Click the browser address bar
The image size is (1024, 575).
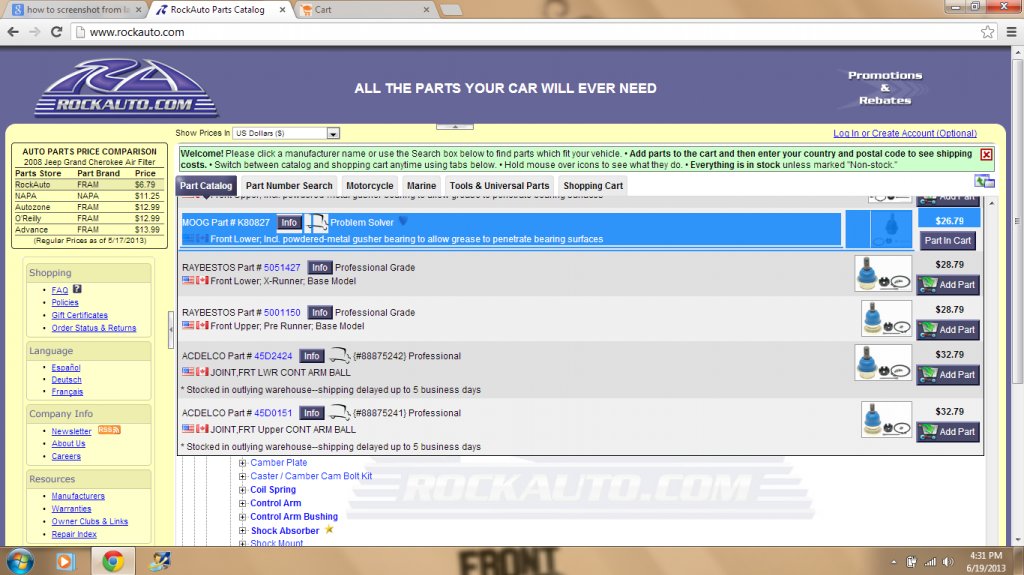pyautogui.click(x=522, y=32)
